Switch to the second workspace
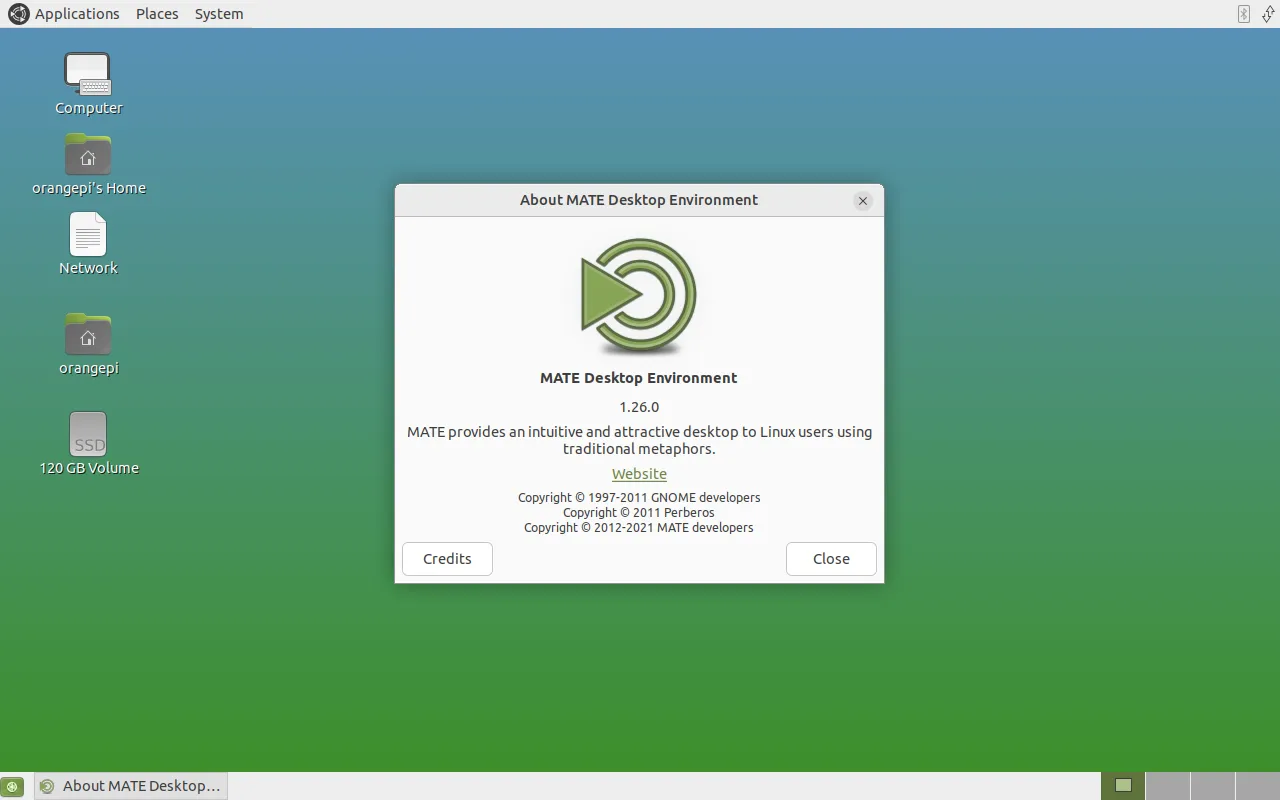1280x800 pixels. point(1167,786)
